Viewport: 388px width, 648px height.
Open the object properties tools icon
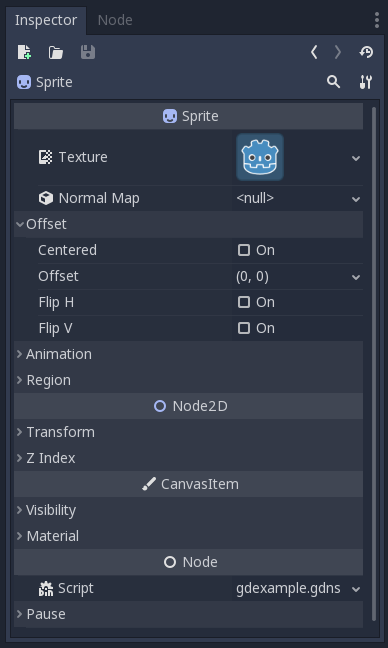point(366,82)
